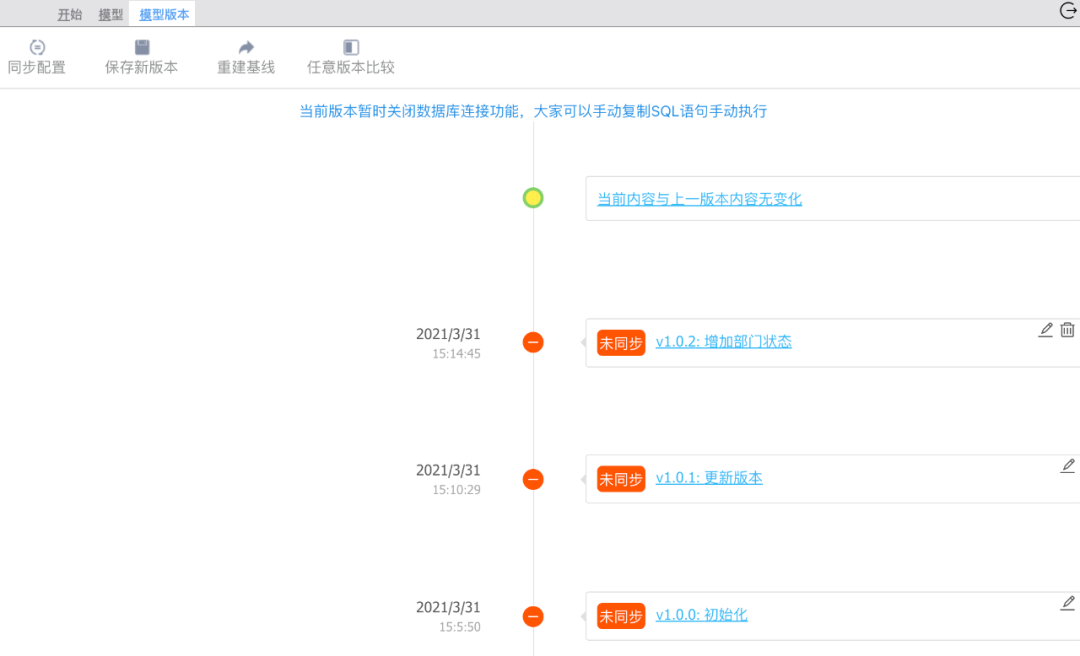Screen dimensions: 1080x656
Task: Click the 重建基线 rebuild baseline icon
Action: 244,47
